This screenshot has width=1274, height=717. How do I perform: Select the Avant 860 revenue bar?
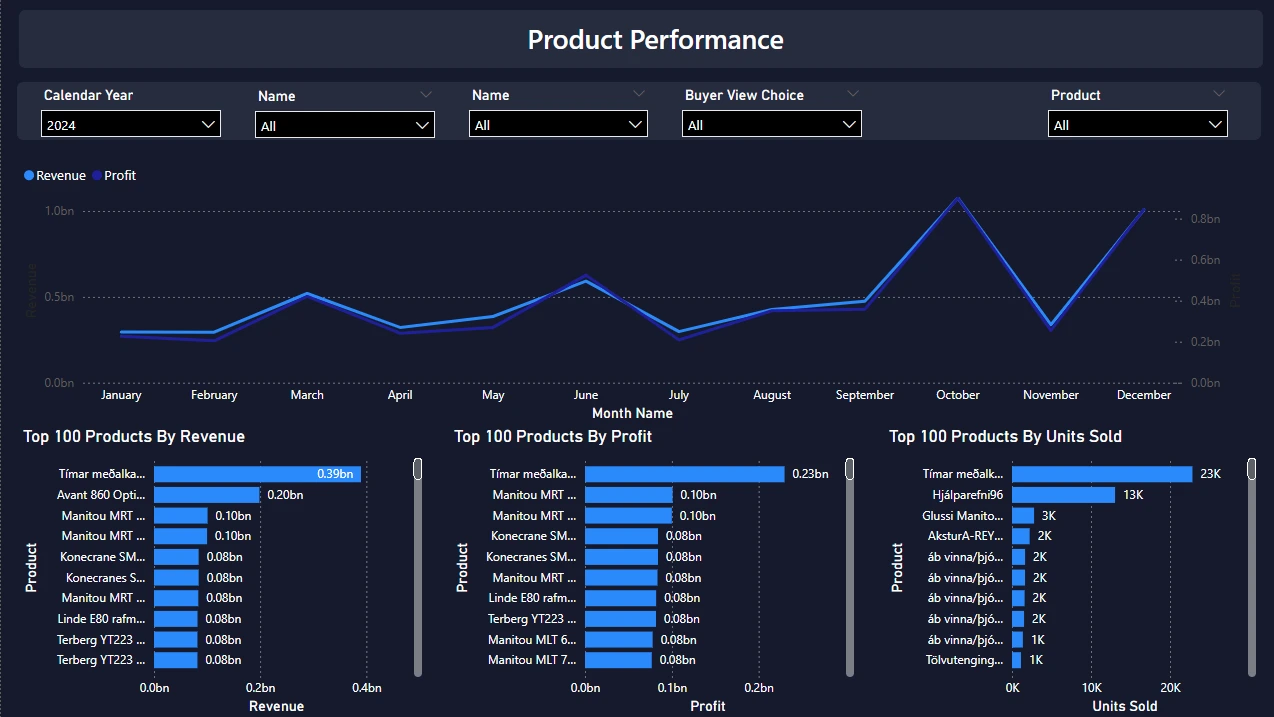(207, 495)
